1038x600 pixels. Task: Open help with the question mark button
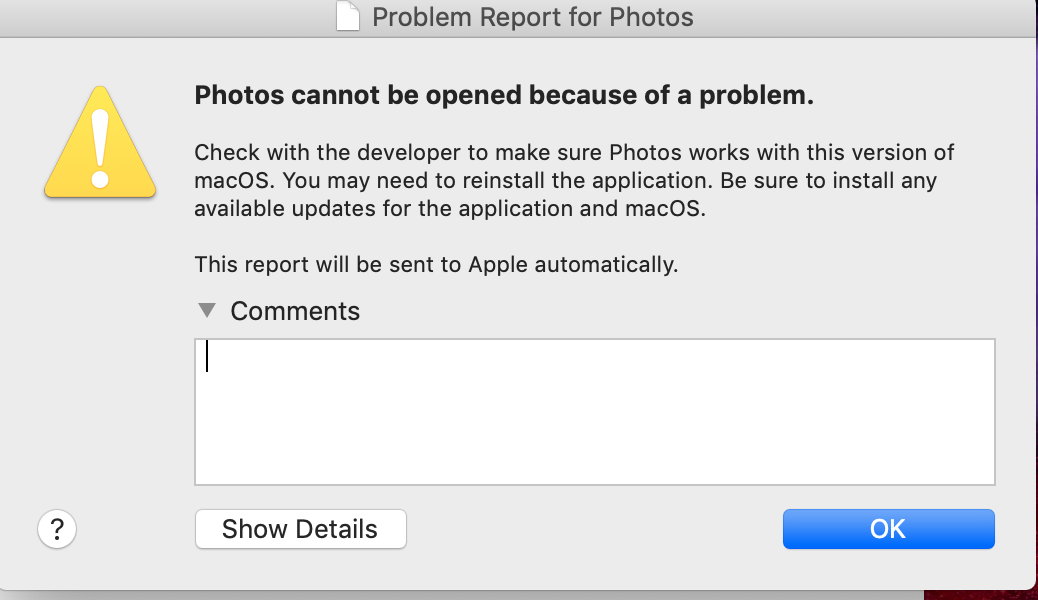click(57, 528)
